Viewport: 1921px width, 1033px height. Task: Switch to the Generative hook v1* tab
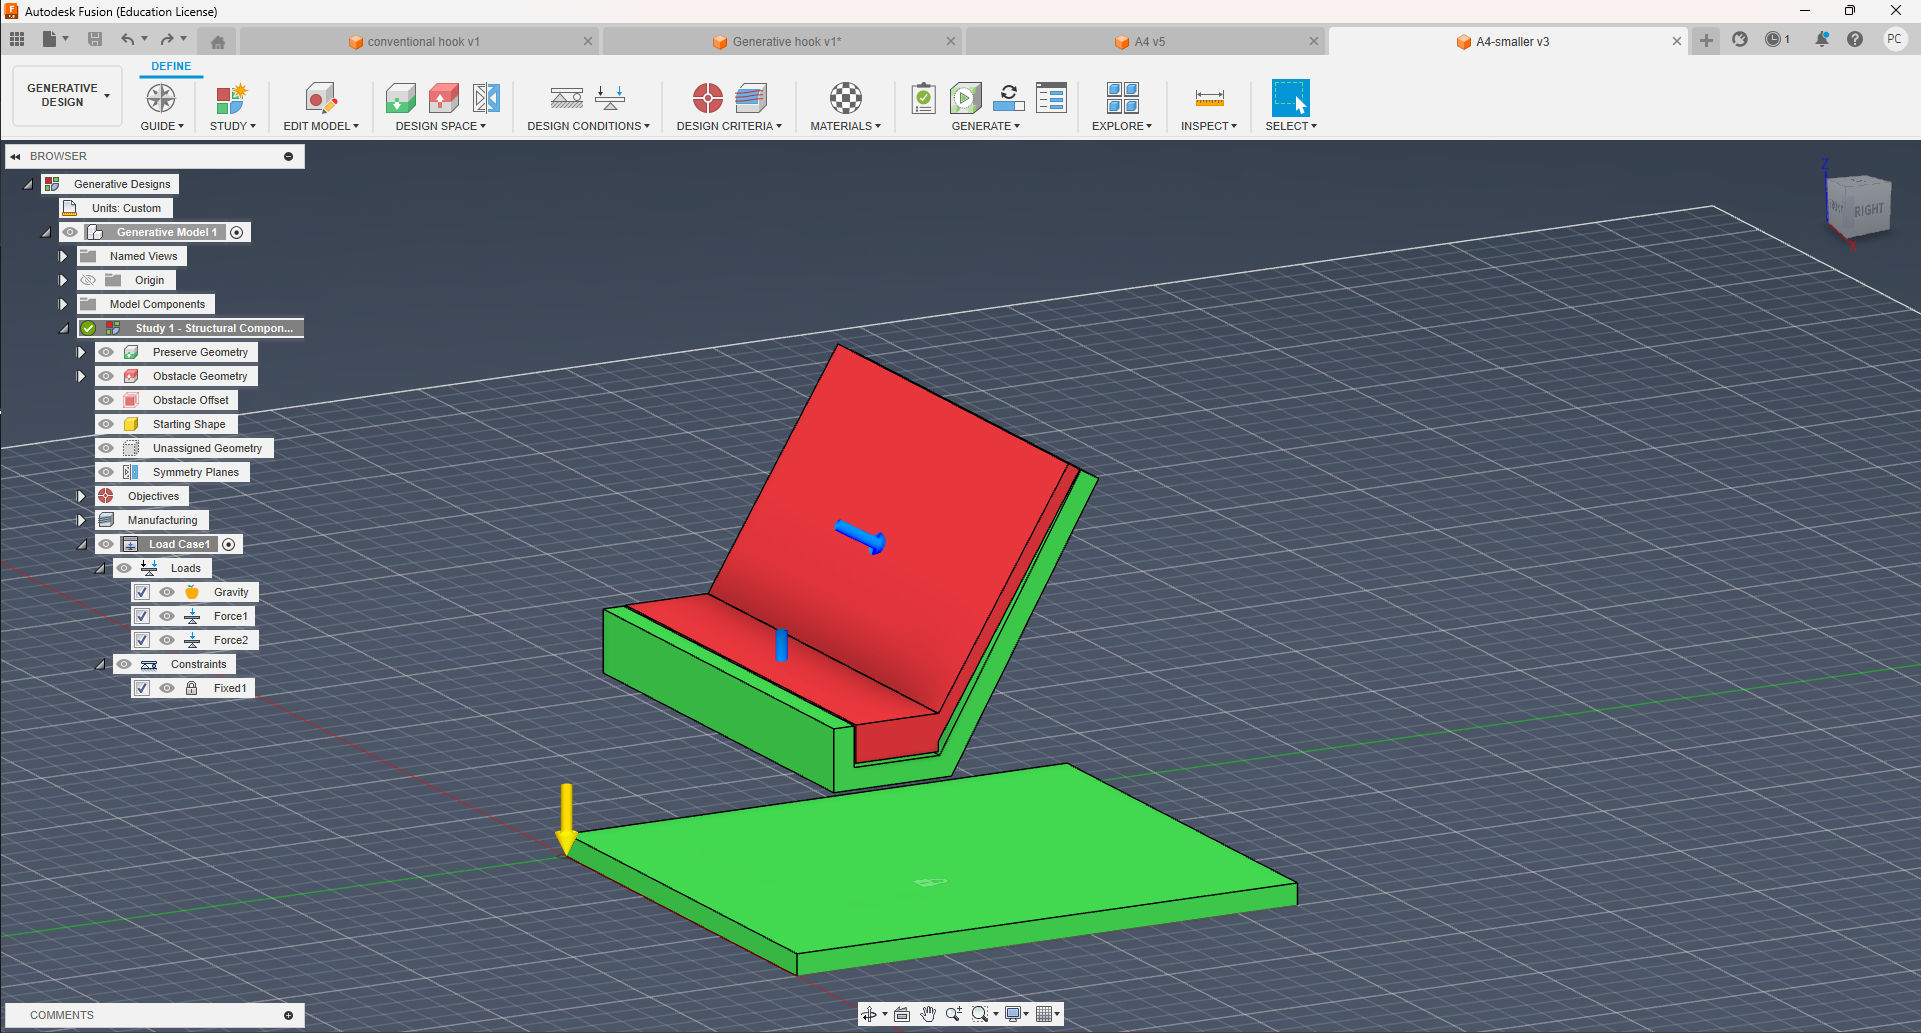pyautogui.click(x=786, y=42)
